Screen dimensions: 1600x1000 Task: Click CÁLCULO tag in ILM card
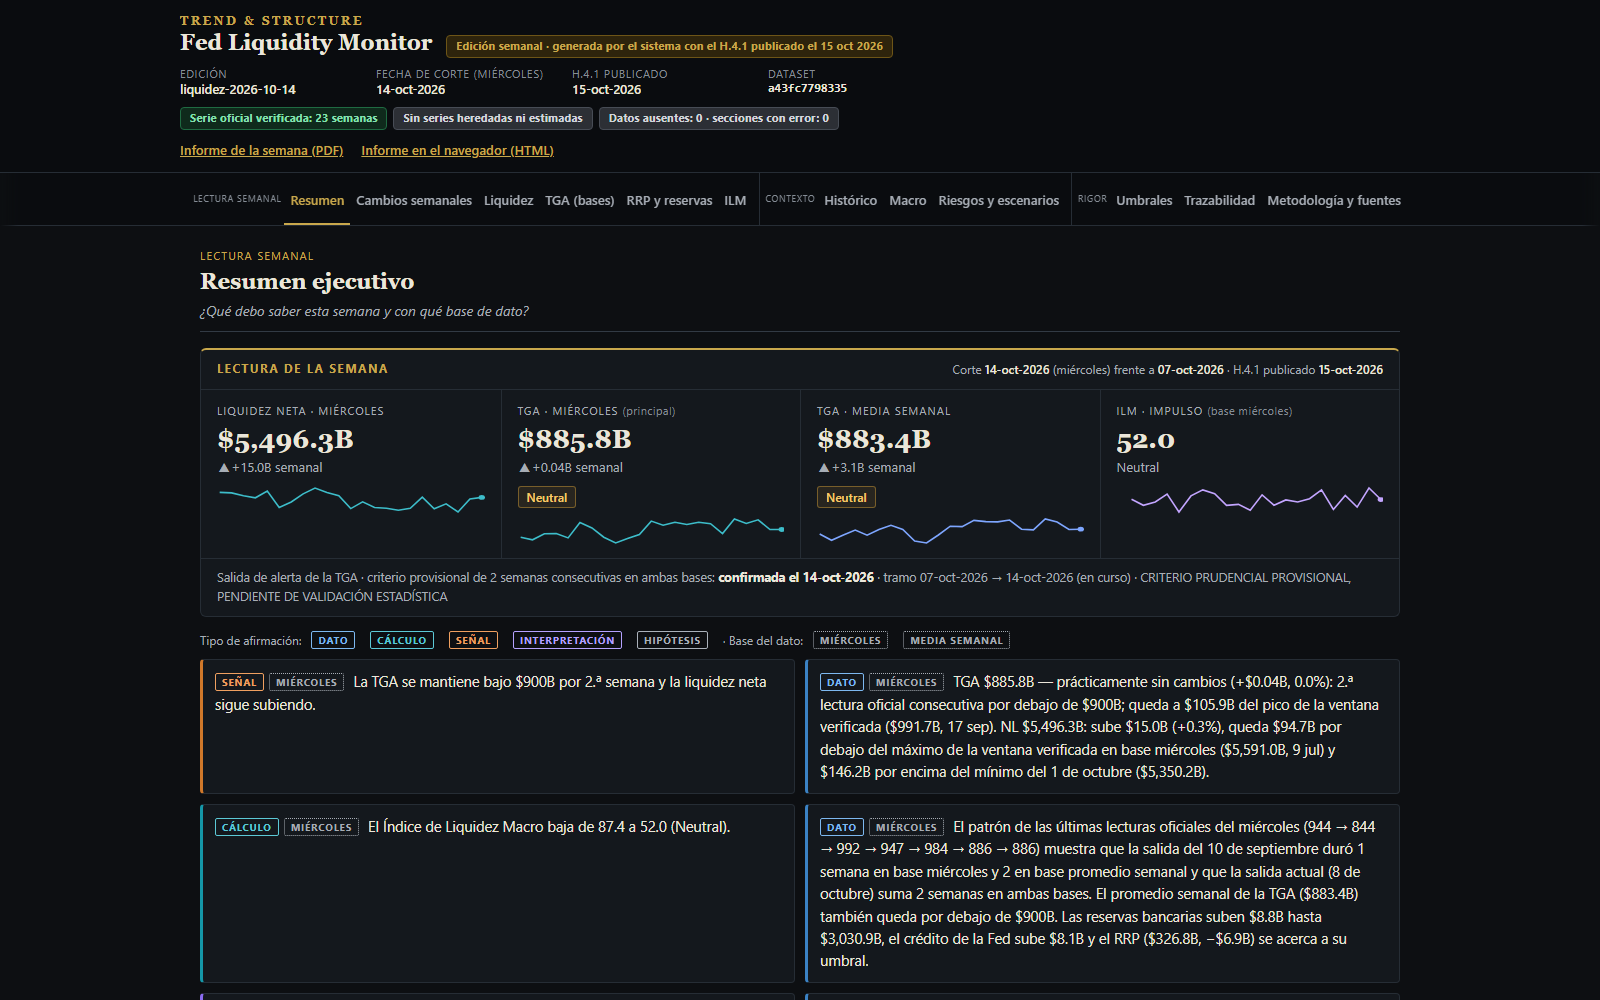(246, 827)
